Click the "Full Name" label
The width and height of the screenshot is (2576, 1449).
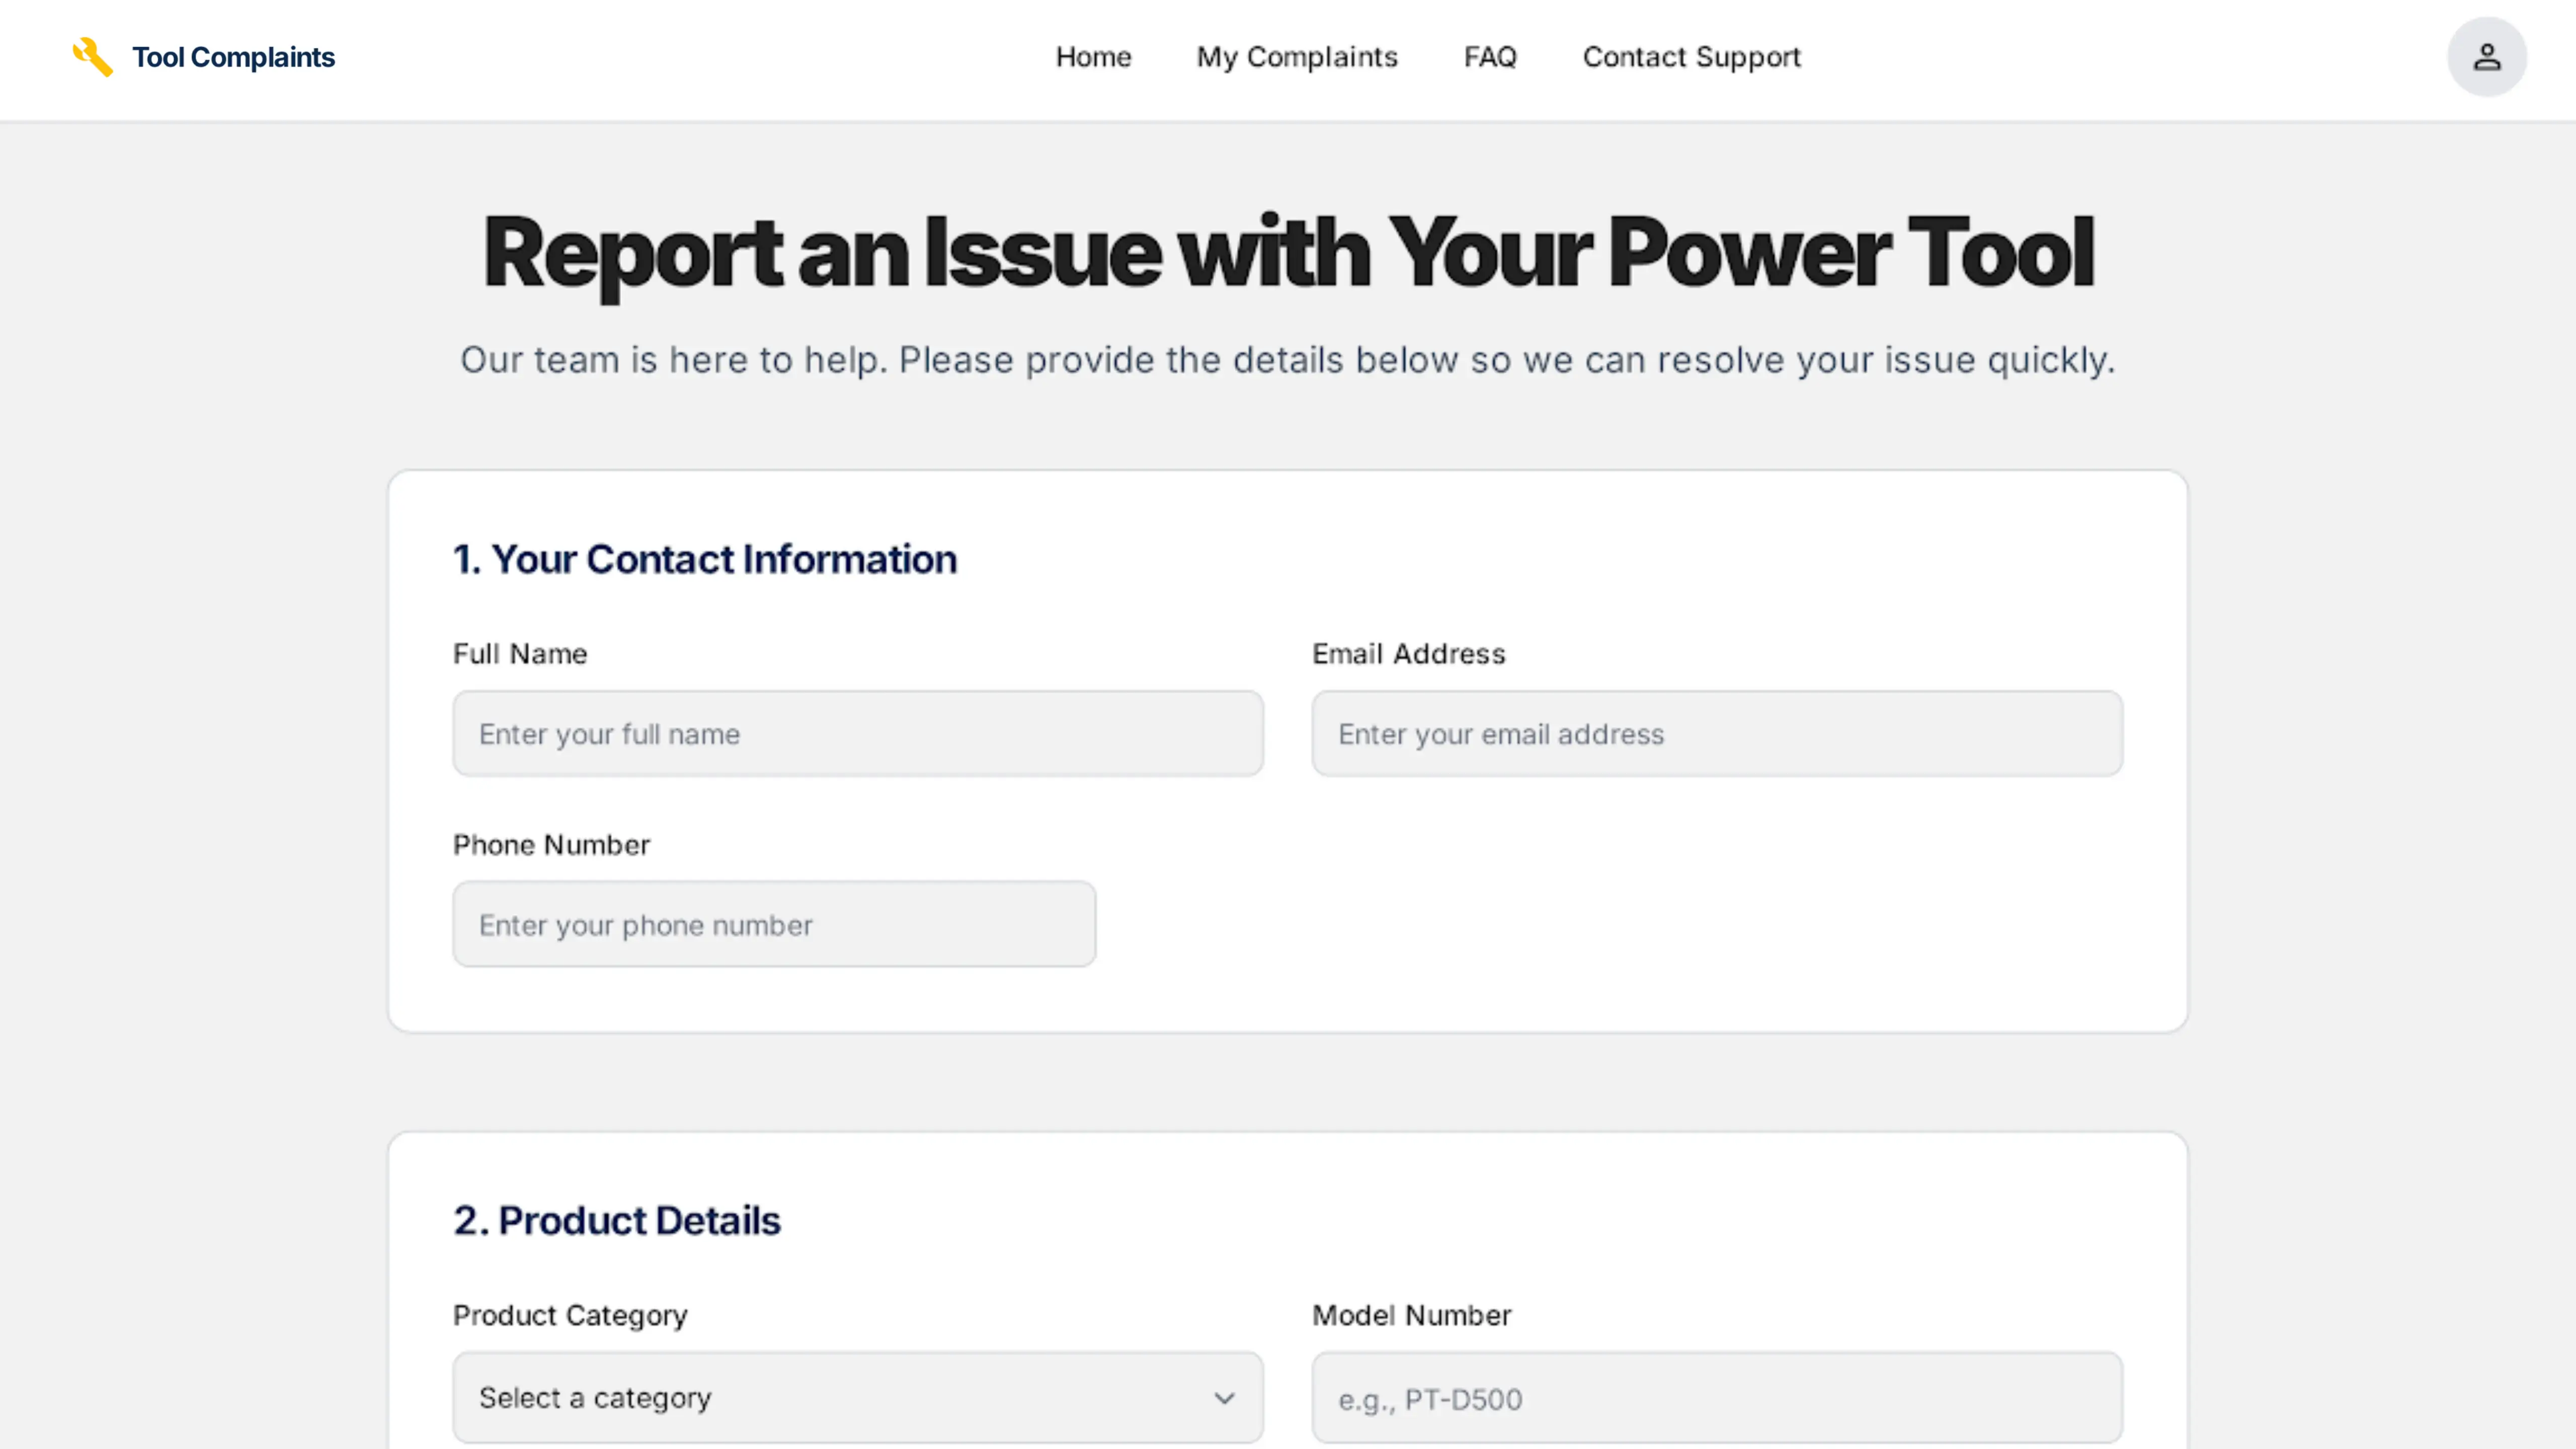tap(520, 654)
